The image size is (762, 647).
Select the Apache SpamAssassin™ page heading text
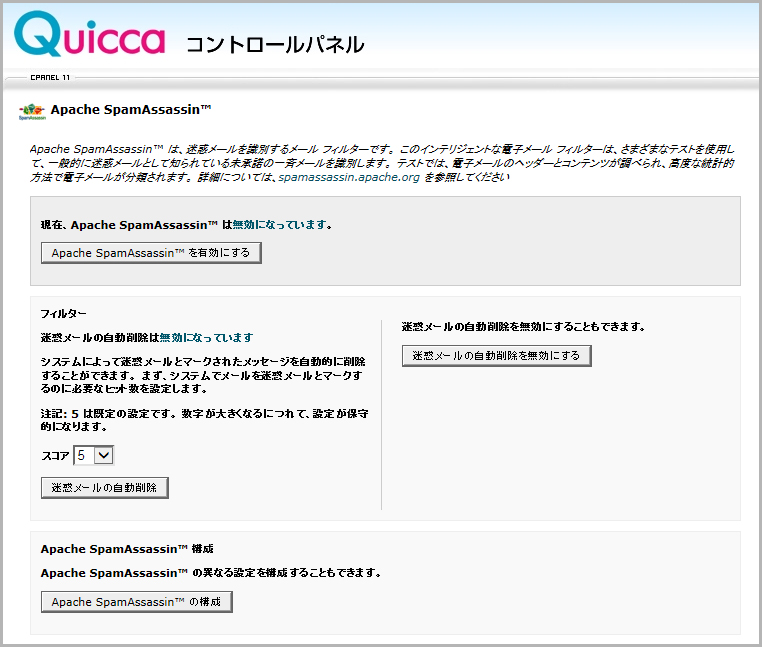point(130,109)
